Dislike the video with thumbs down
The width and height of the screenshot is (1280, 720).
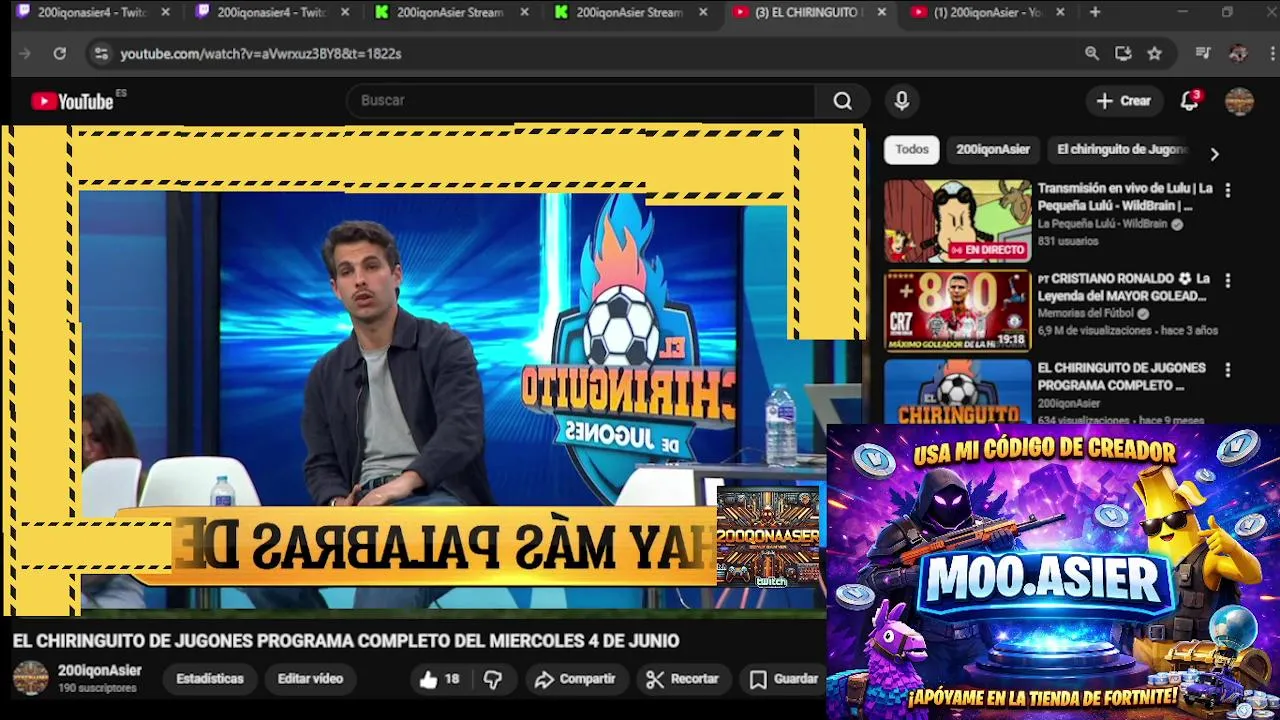pos(493,680)
